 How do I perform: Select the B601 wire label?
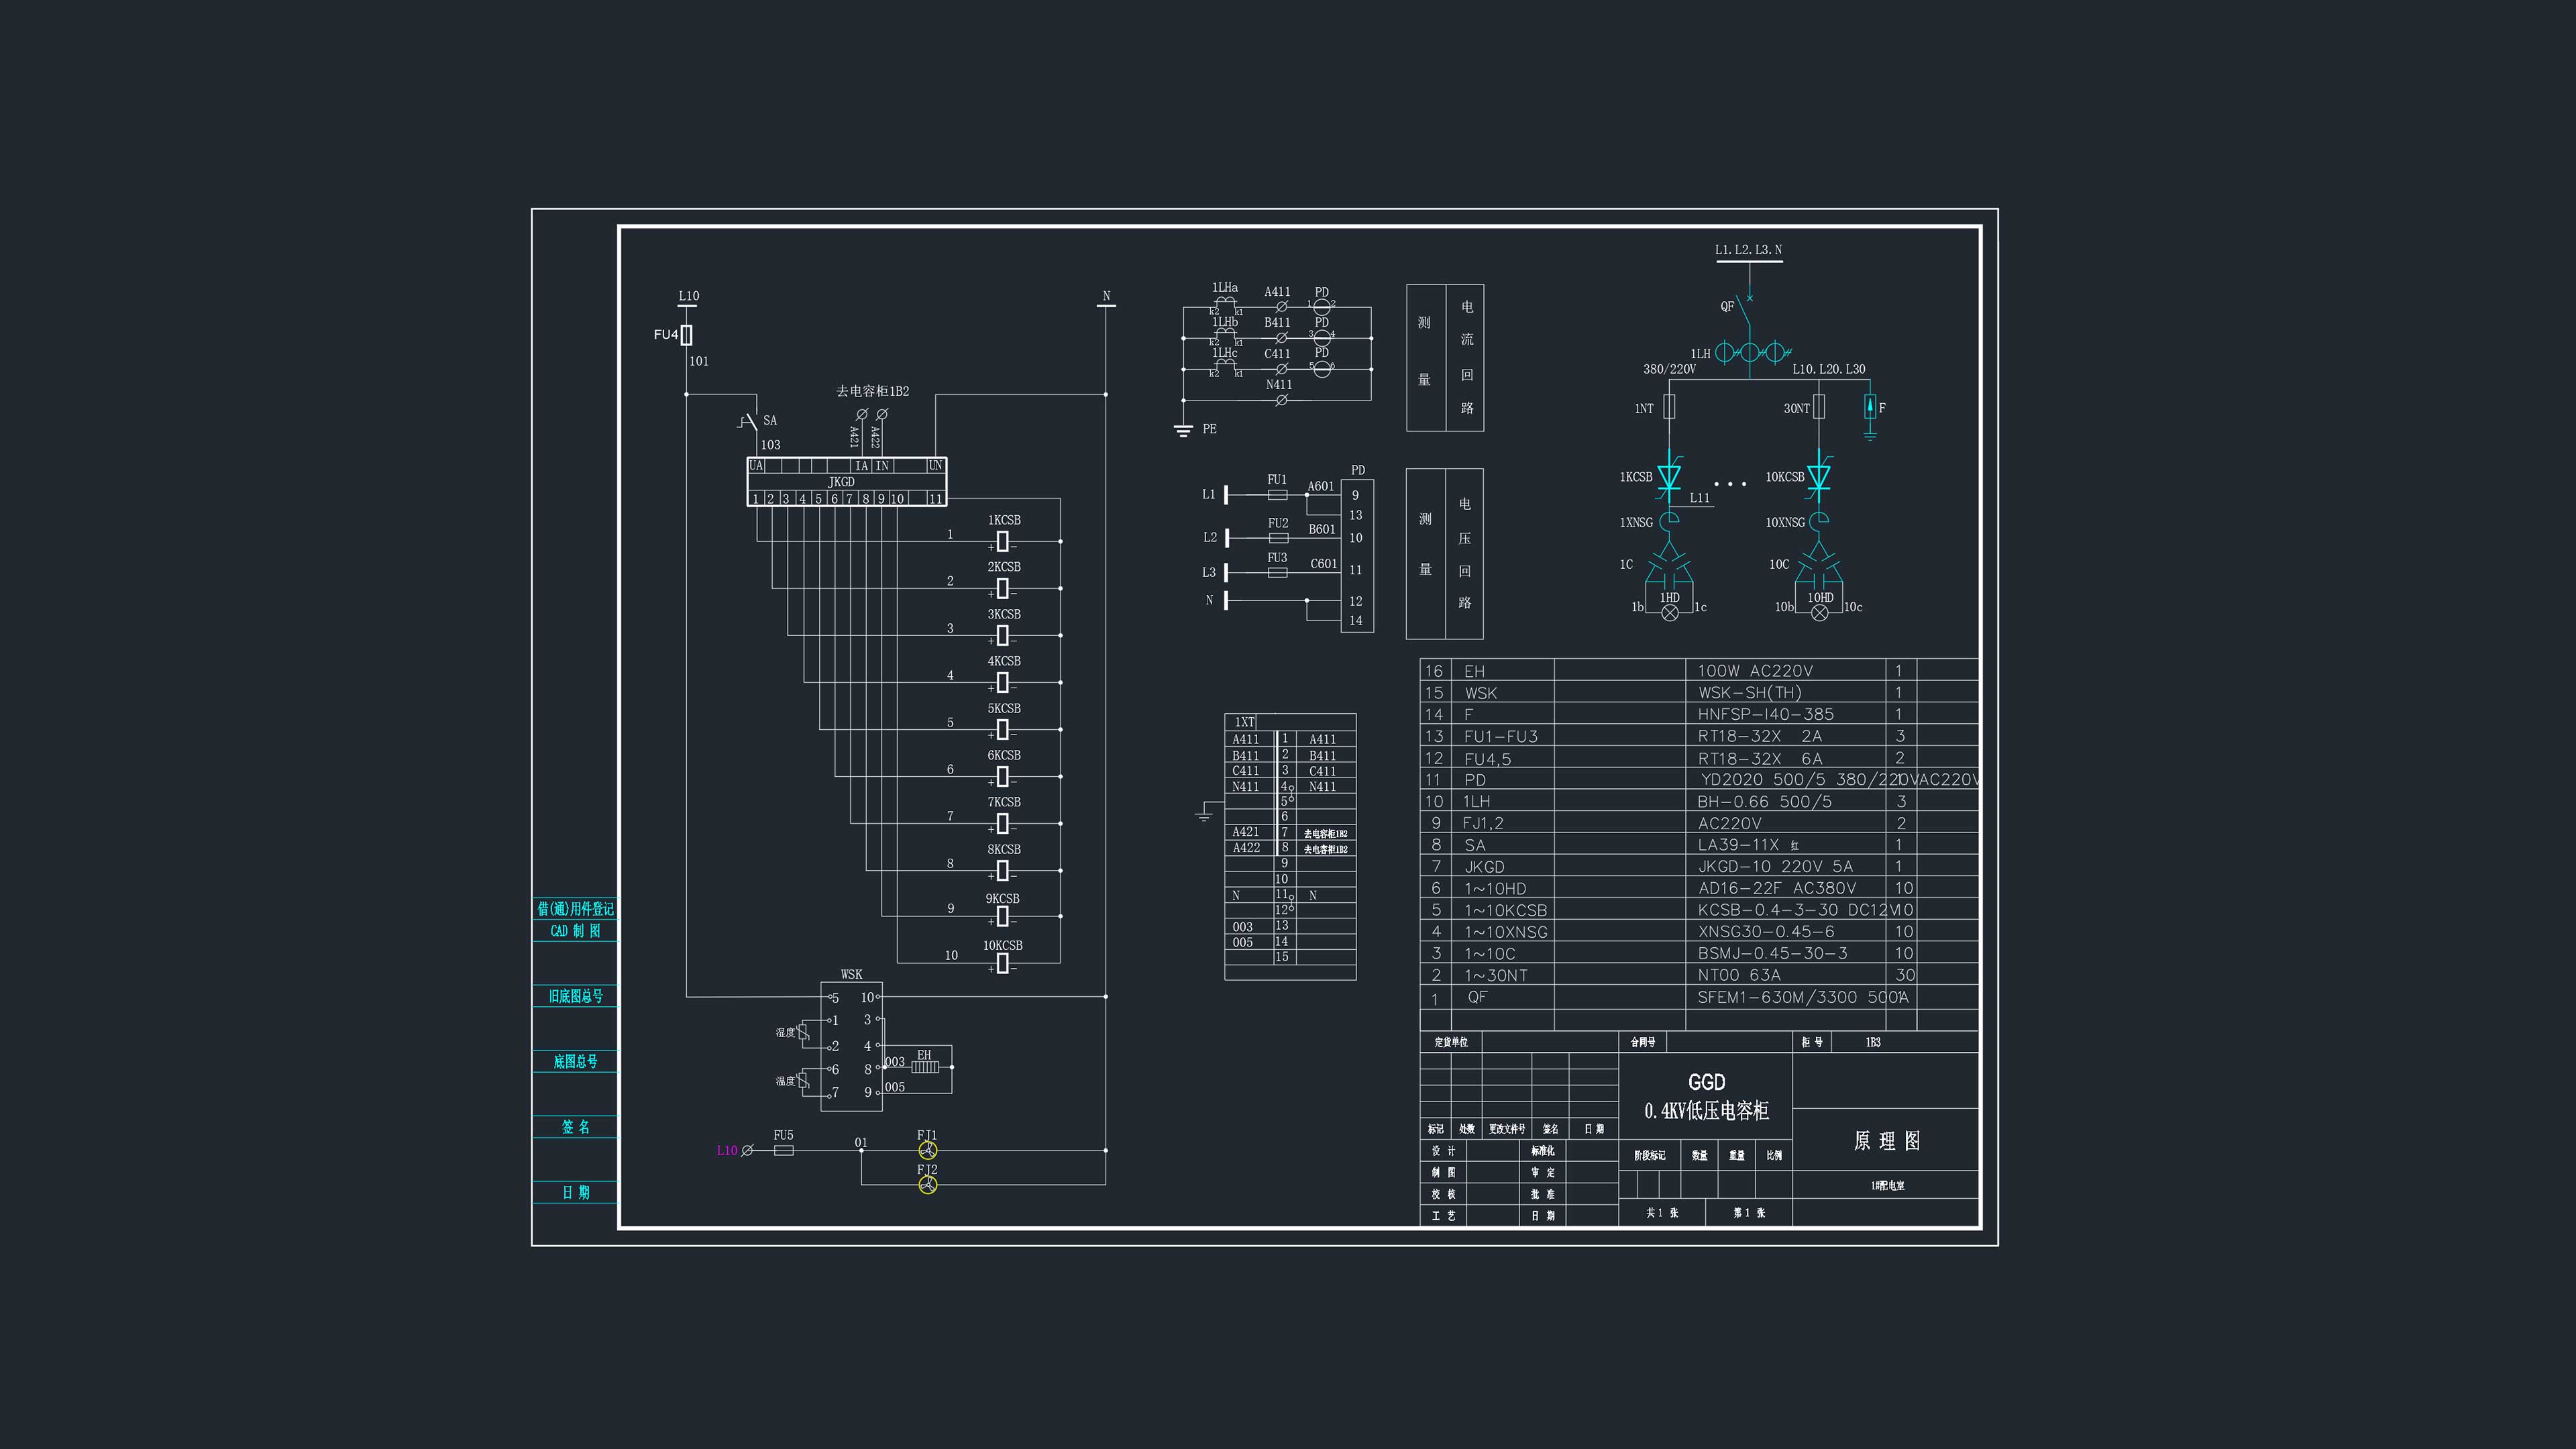[x=1322, y=530]
